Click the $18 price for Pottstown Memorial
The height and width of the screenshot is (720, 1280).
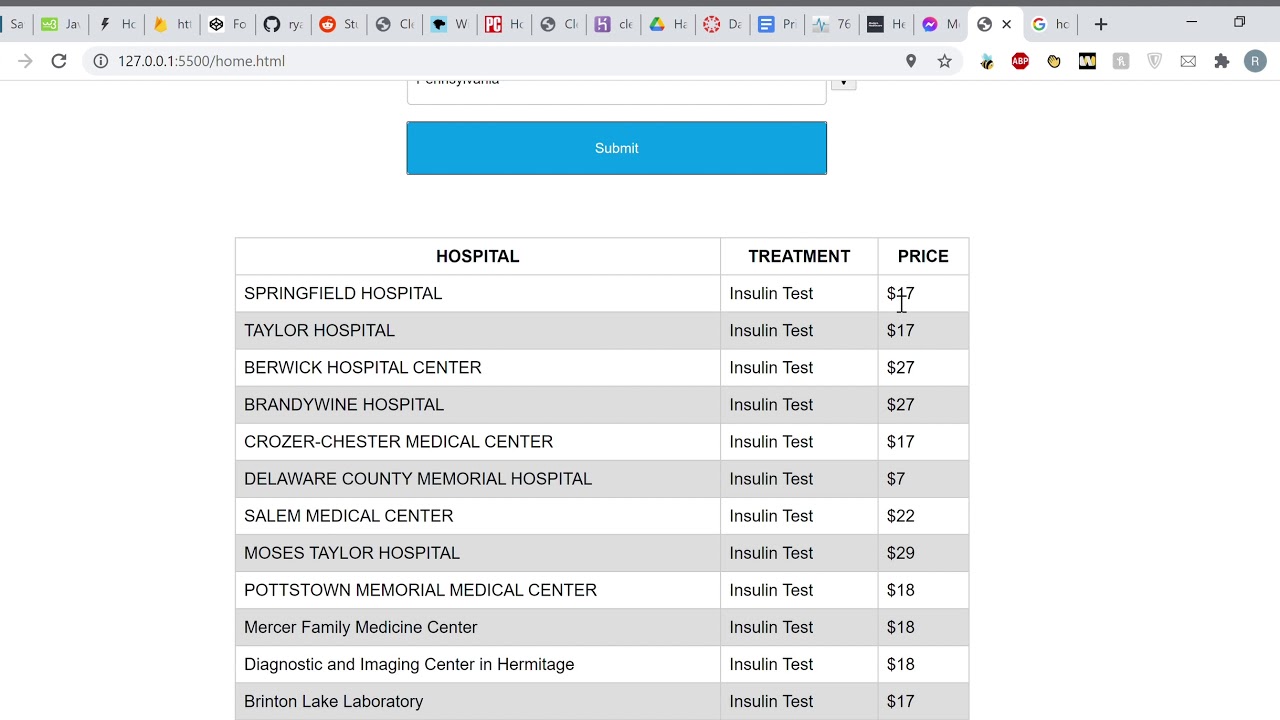coord(900,589)
